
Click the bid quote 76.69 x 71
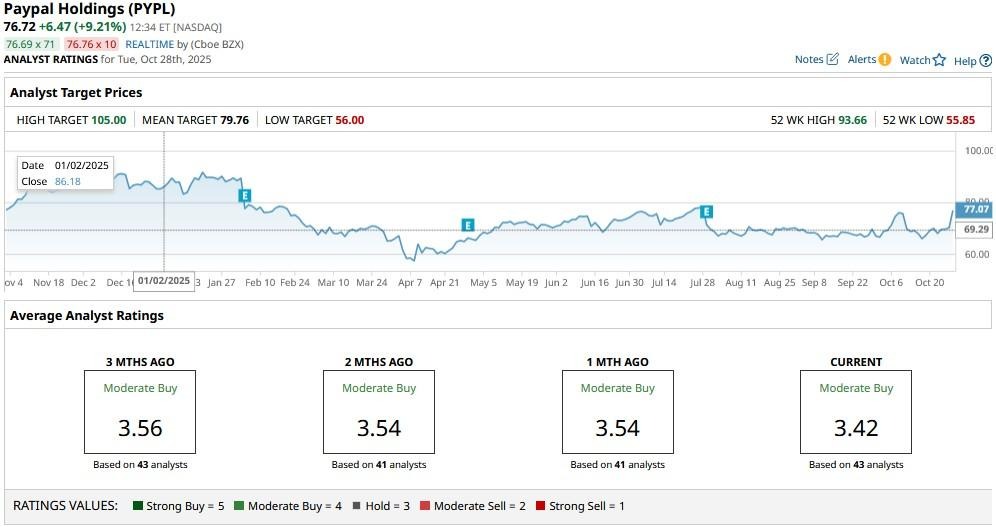(x=30, y=44)
